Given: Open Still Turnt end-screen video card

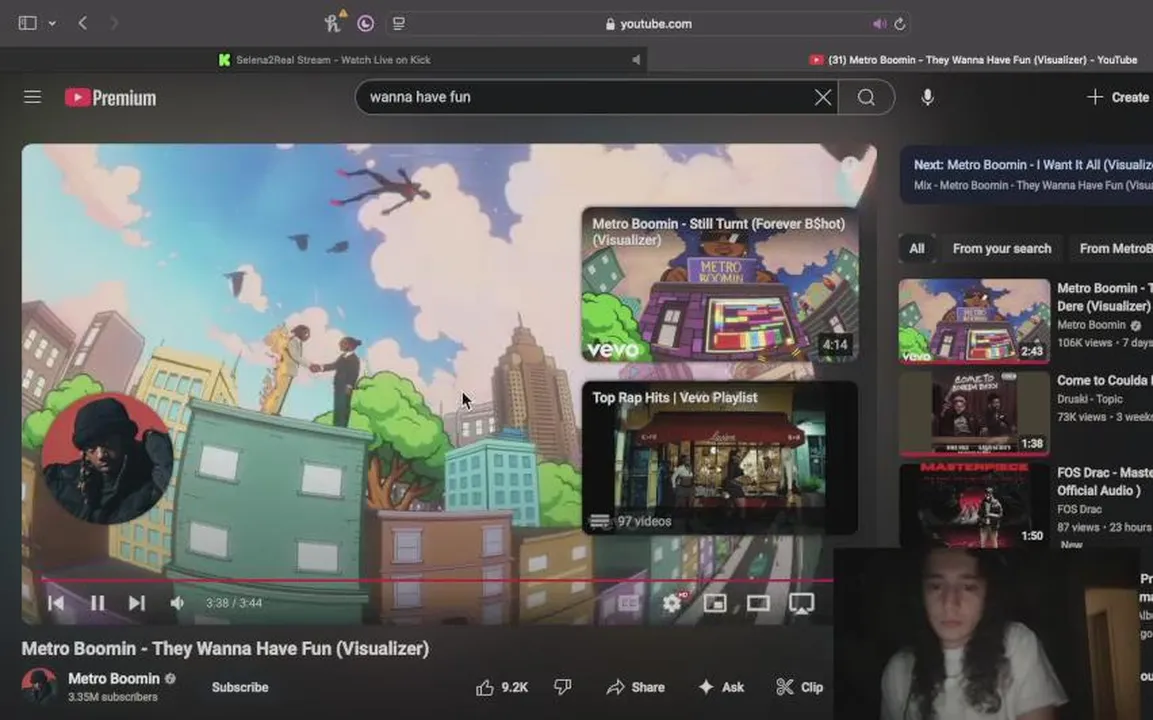Looking at the screenshot, I should tap(720, 285).
